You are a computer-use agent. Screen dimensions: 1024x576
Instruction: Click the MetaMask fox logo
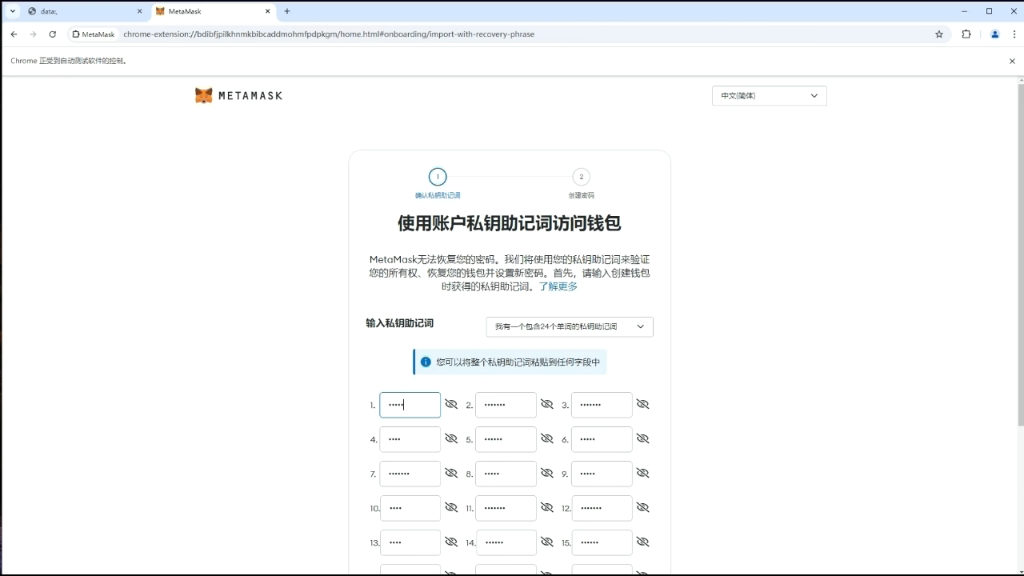[204, 95]
